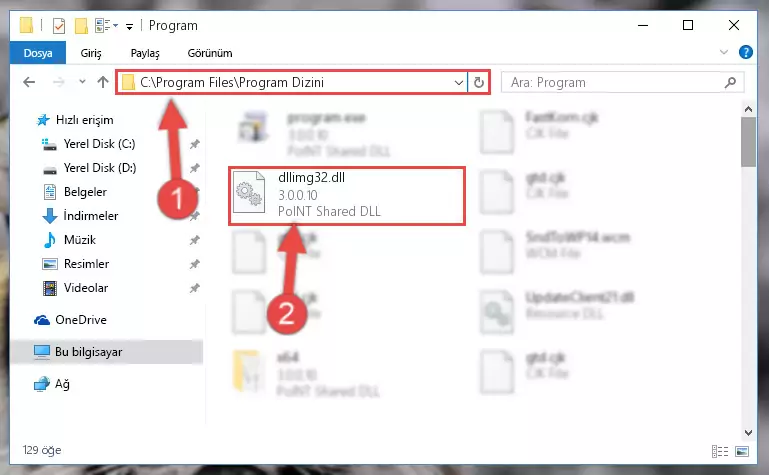Click the Properties checkmark quick access icon
769x475 pixels.
click(59, 25)
